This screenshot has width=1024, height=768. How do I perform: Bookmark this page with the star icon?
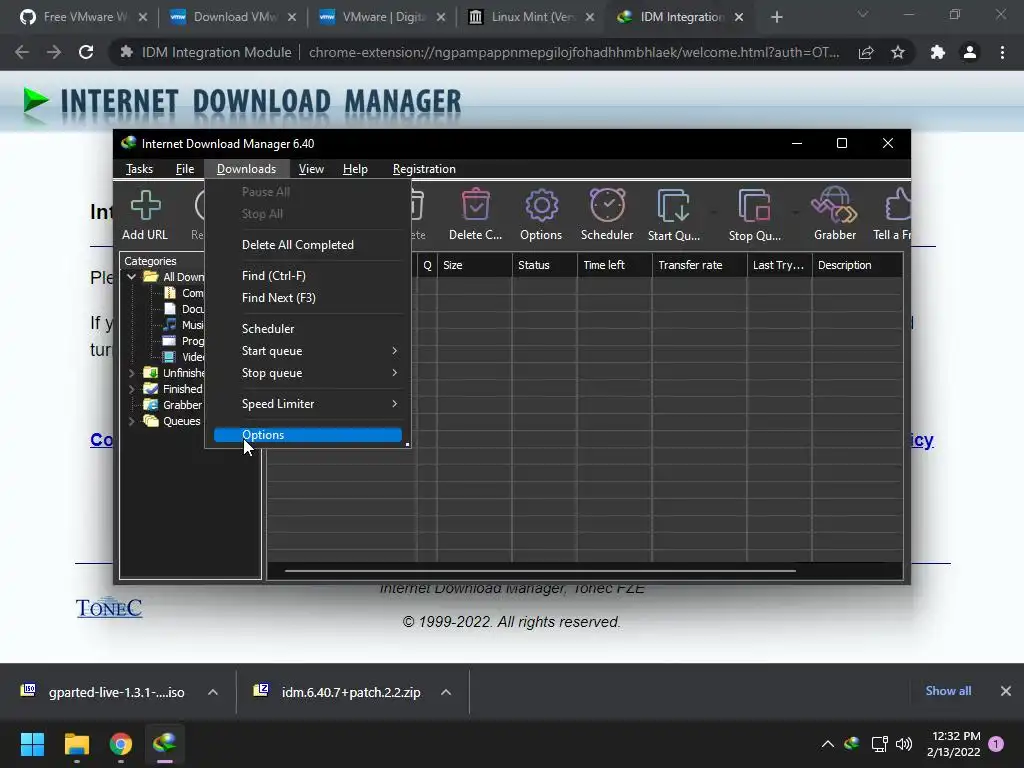coord(898,52)
